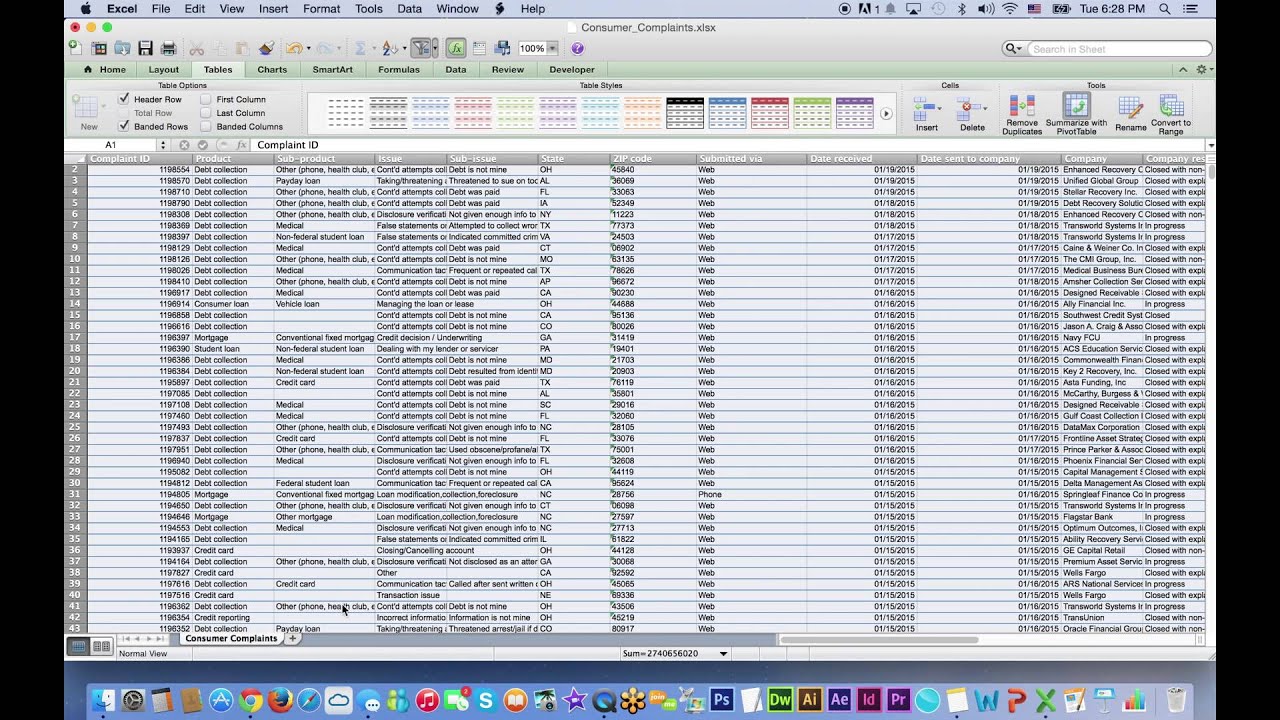Open the Data menu in menu bar

(409, 9)
